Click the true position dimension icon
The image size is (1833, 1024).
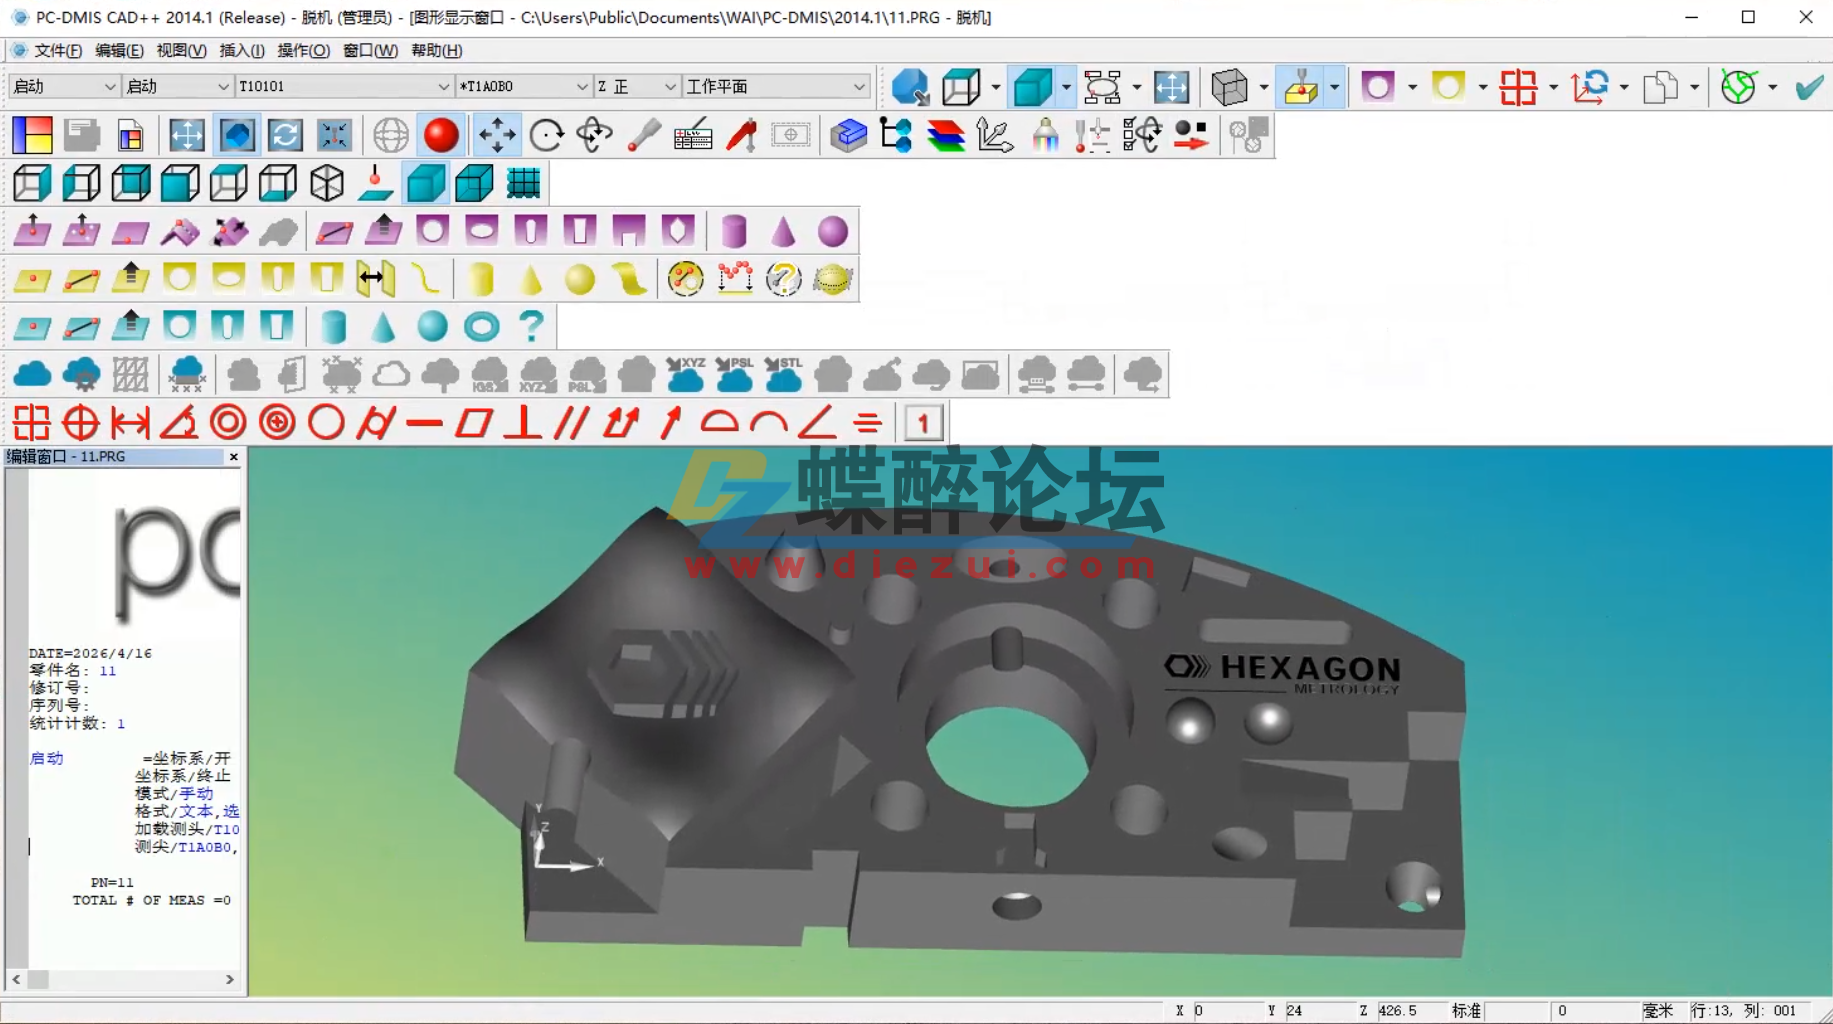83,422
